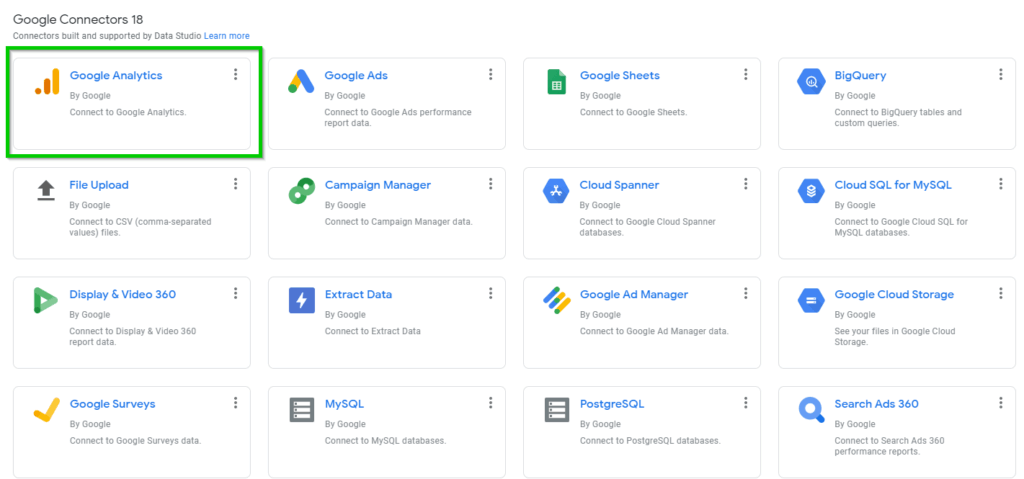1024x479 pixels.
Task: Click the Google Cloud Storage title
Action: pyautogui.click(x=894, y=295)
